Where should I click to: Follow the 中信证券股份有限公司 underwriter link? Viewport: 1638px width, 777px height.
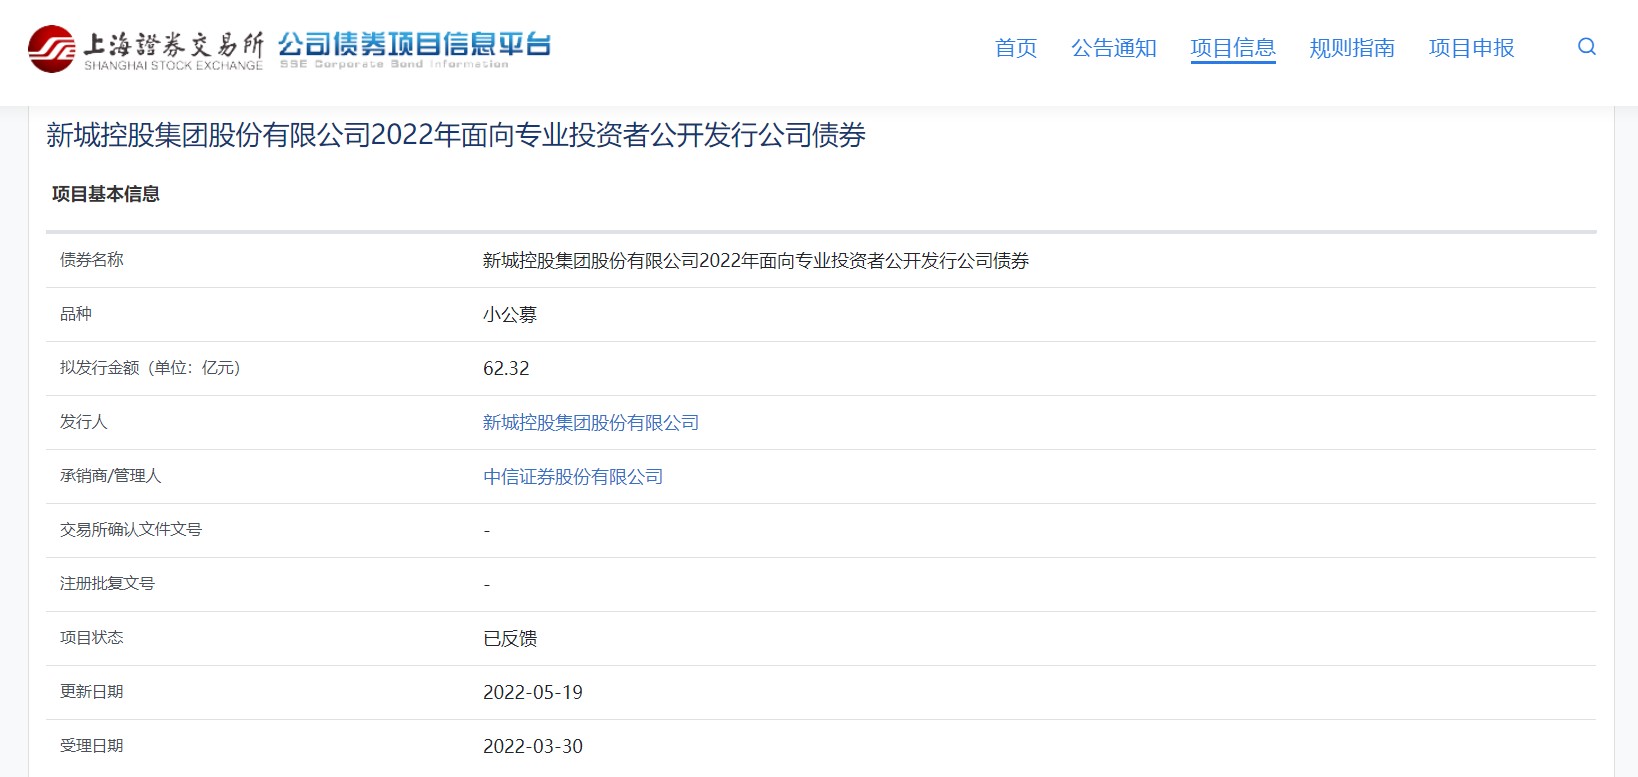click(572, 477)
